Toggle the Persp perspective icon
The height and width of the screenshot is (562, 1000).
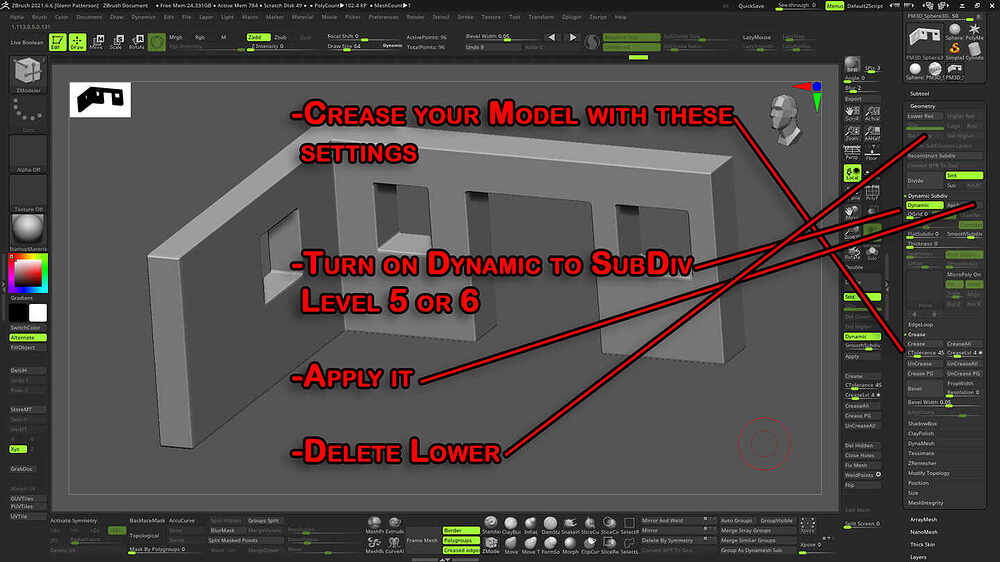852,152
